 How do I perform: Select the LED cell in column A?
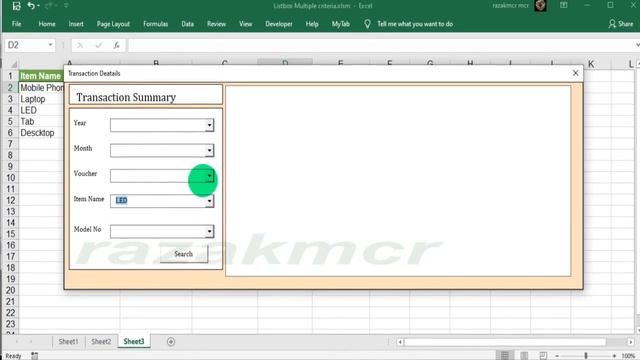click(41, 110)
